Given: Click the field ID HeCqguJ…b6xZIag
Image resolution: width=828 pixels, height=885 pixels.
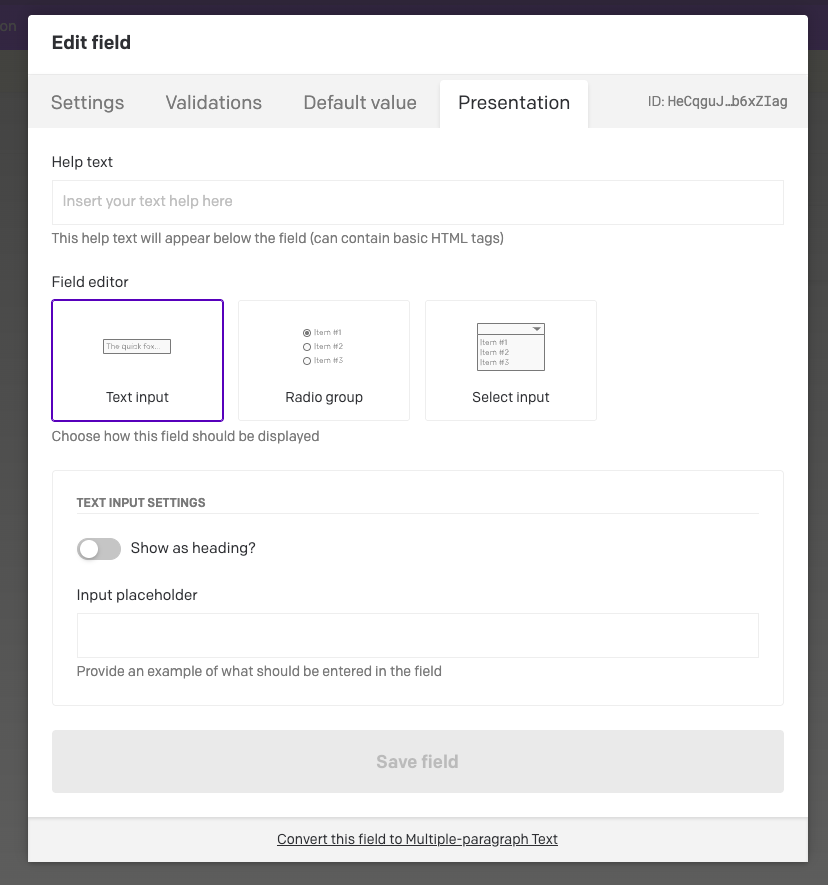Looking at the screenshot, I should coord(717,102).
